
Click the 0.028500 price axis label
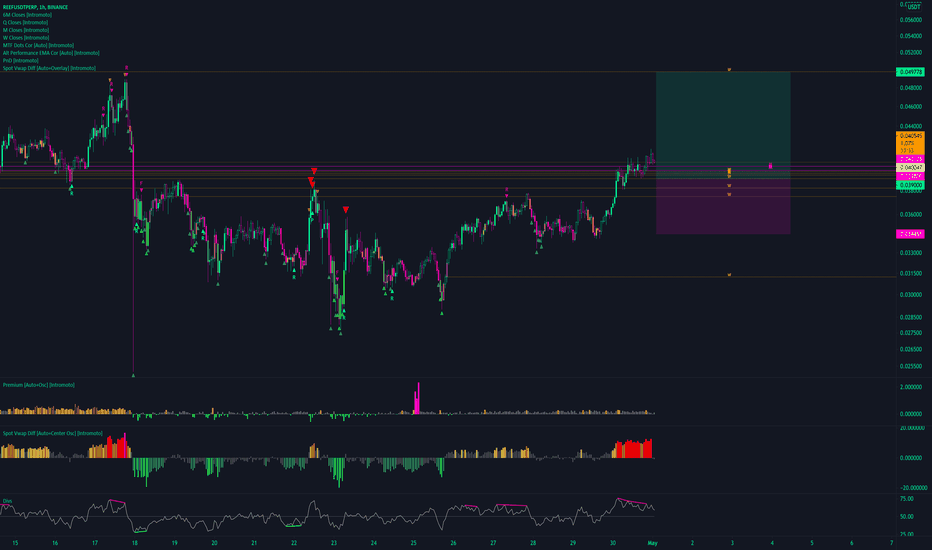910,318
